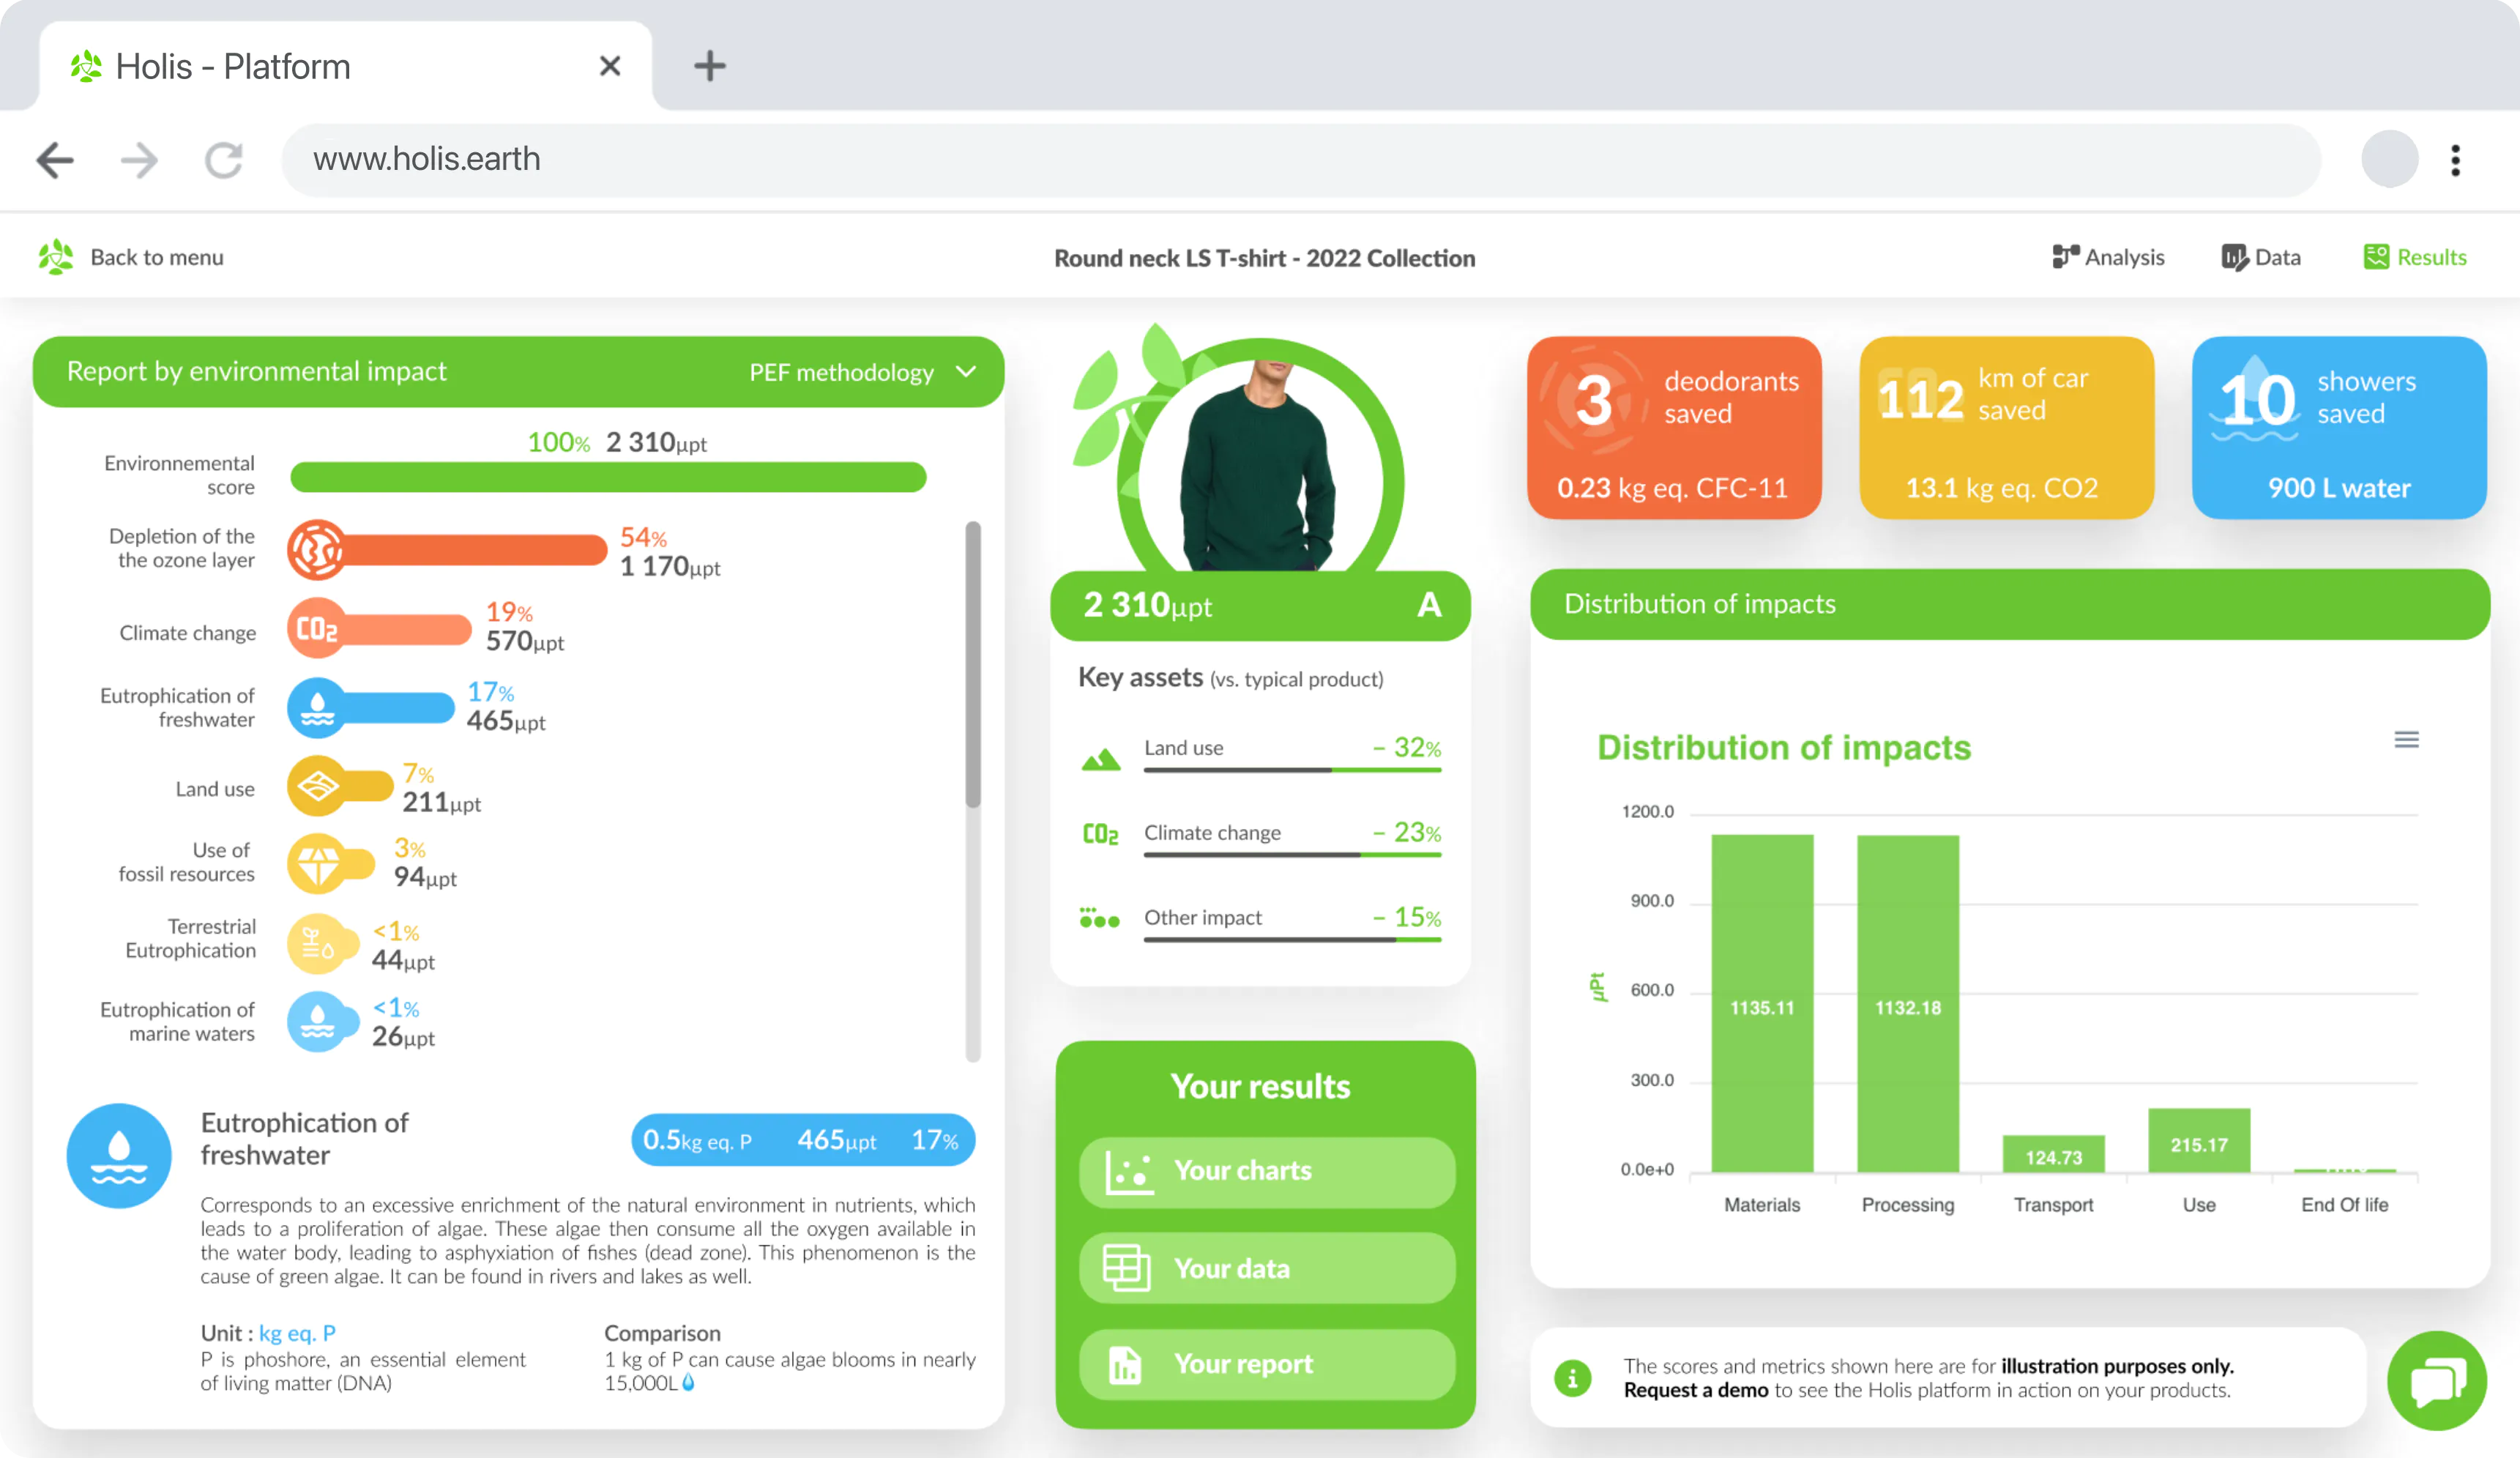Select the freshwater eutrophication water drop icon
The image size is (2520, 1458).
317,708
